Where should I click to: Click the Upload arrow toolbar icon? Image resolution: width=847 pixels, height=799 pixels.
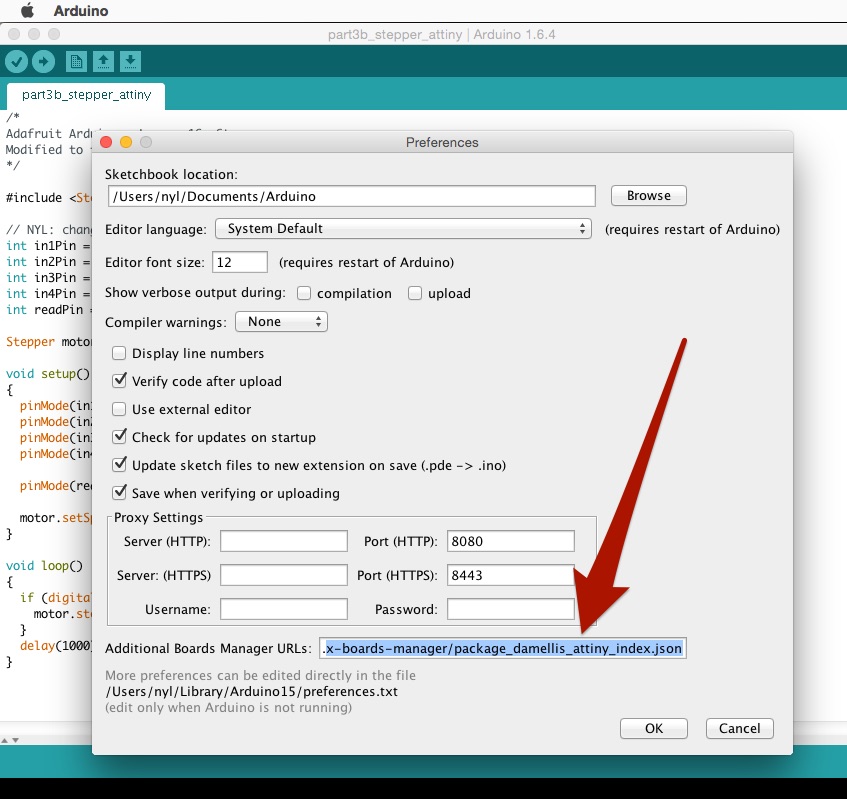click(44, 62)
